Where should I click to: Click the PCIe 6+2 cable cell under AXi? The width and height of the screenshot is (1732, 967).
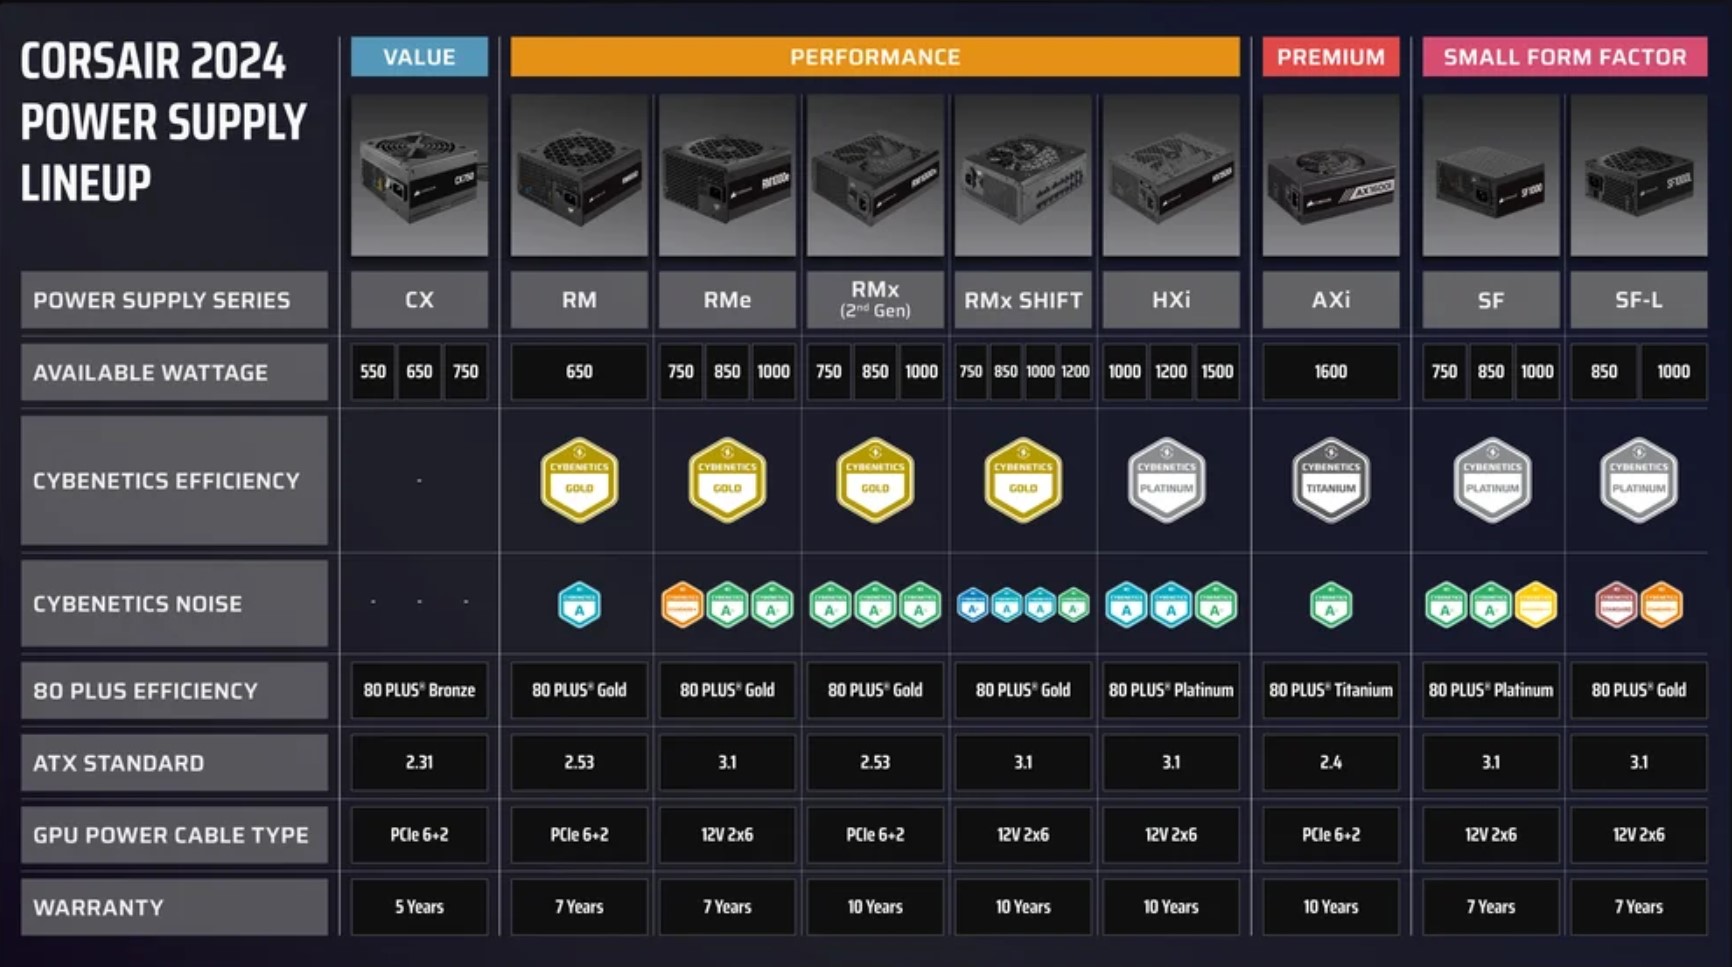click(x=1331, y=835)
